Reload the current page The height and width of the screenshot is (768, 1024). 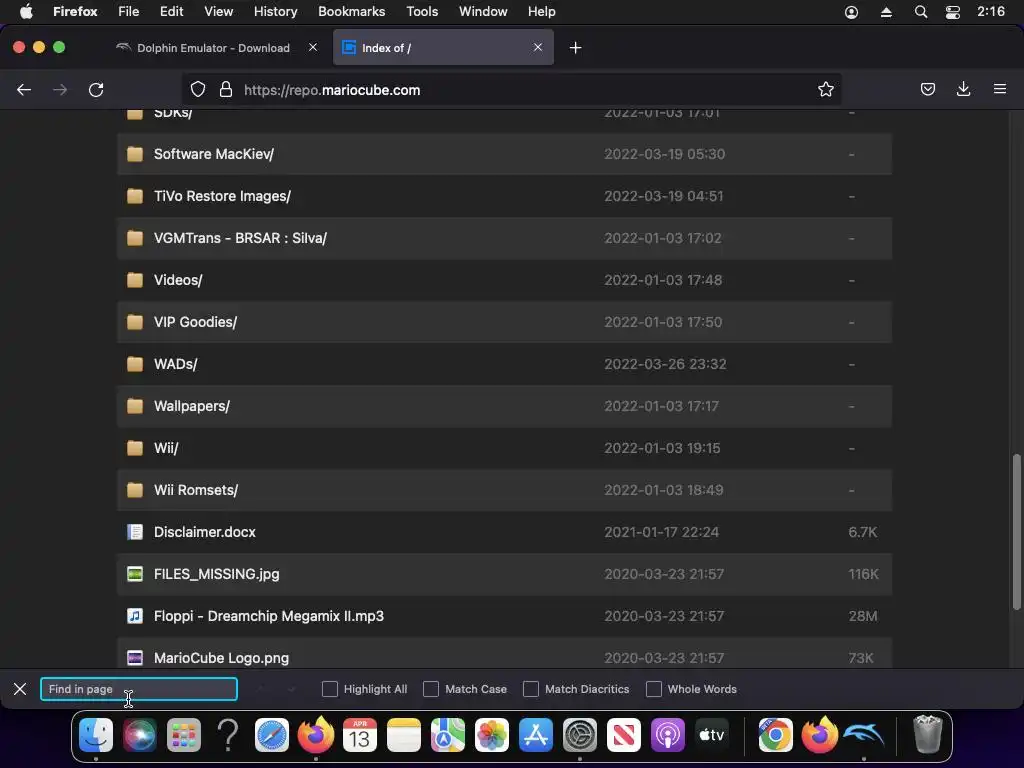pyautogui.click(x=96, y=89)
